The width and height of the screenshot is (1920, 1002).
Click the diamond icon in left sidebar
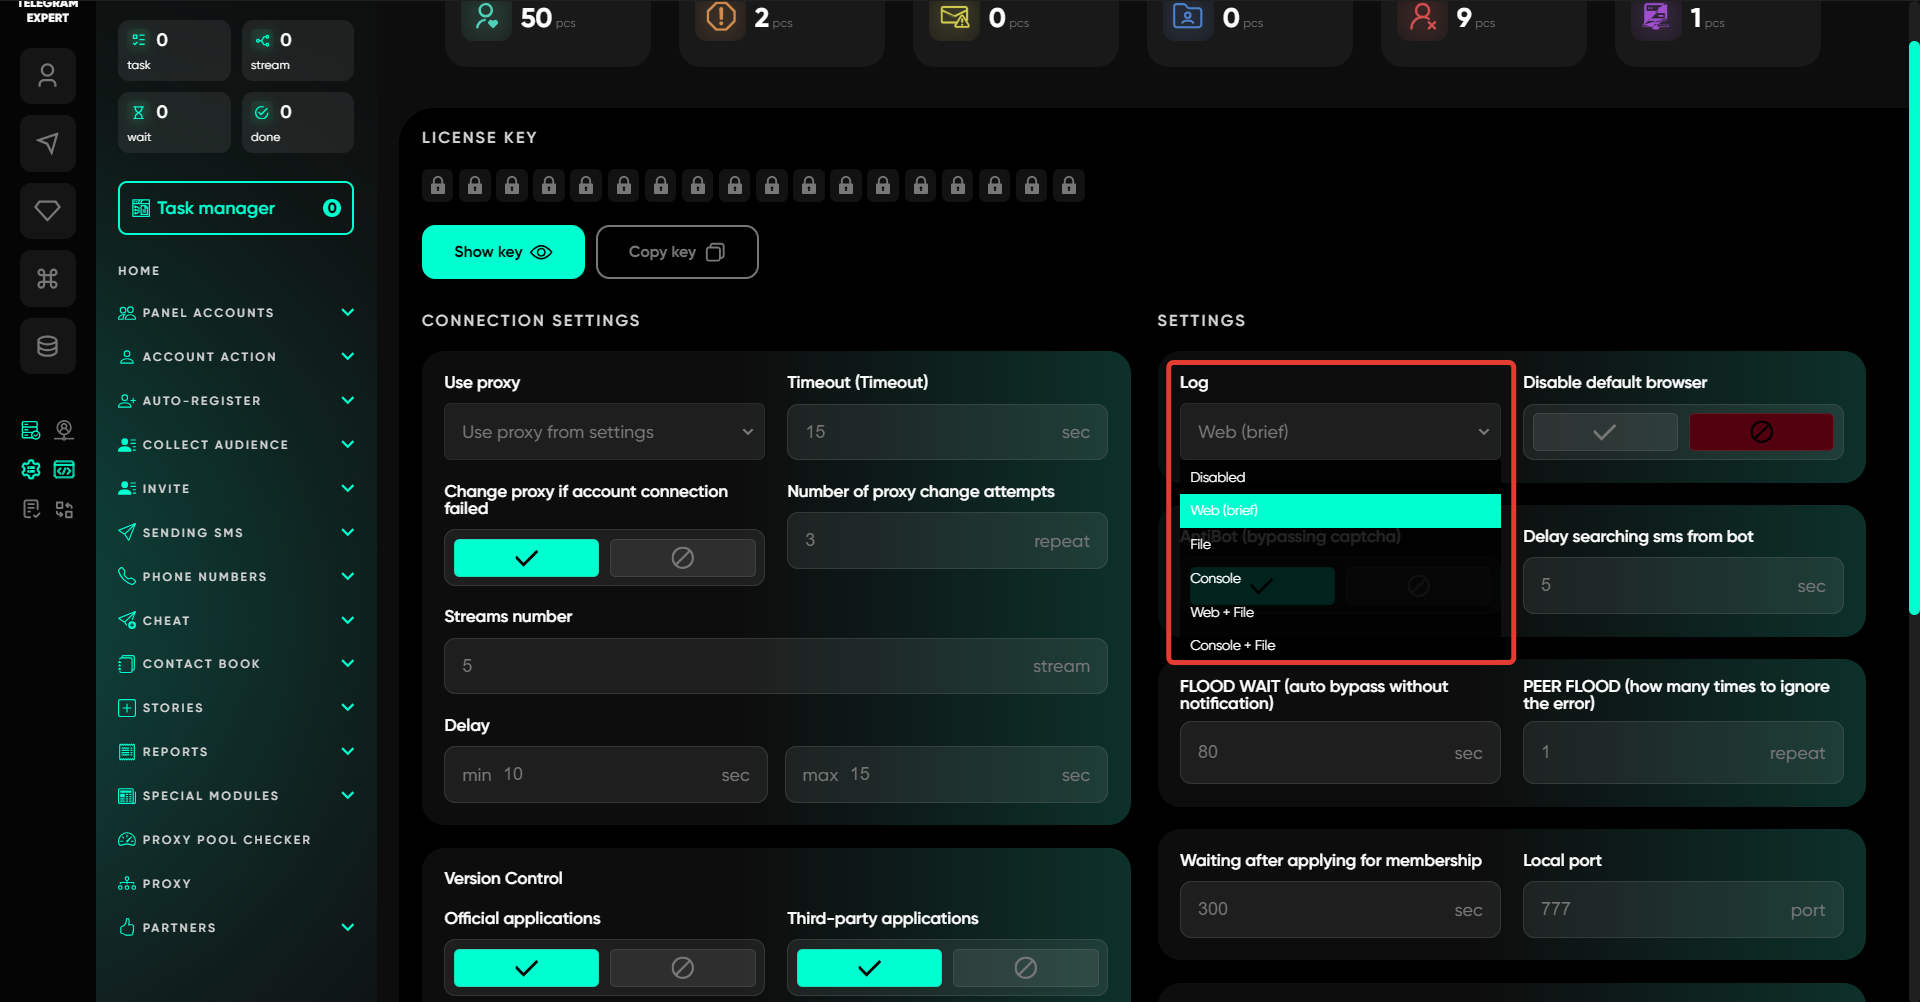pos(47,210)
